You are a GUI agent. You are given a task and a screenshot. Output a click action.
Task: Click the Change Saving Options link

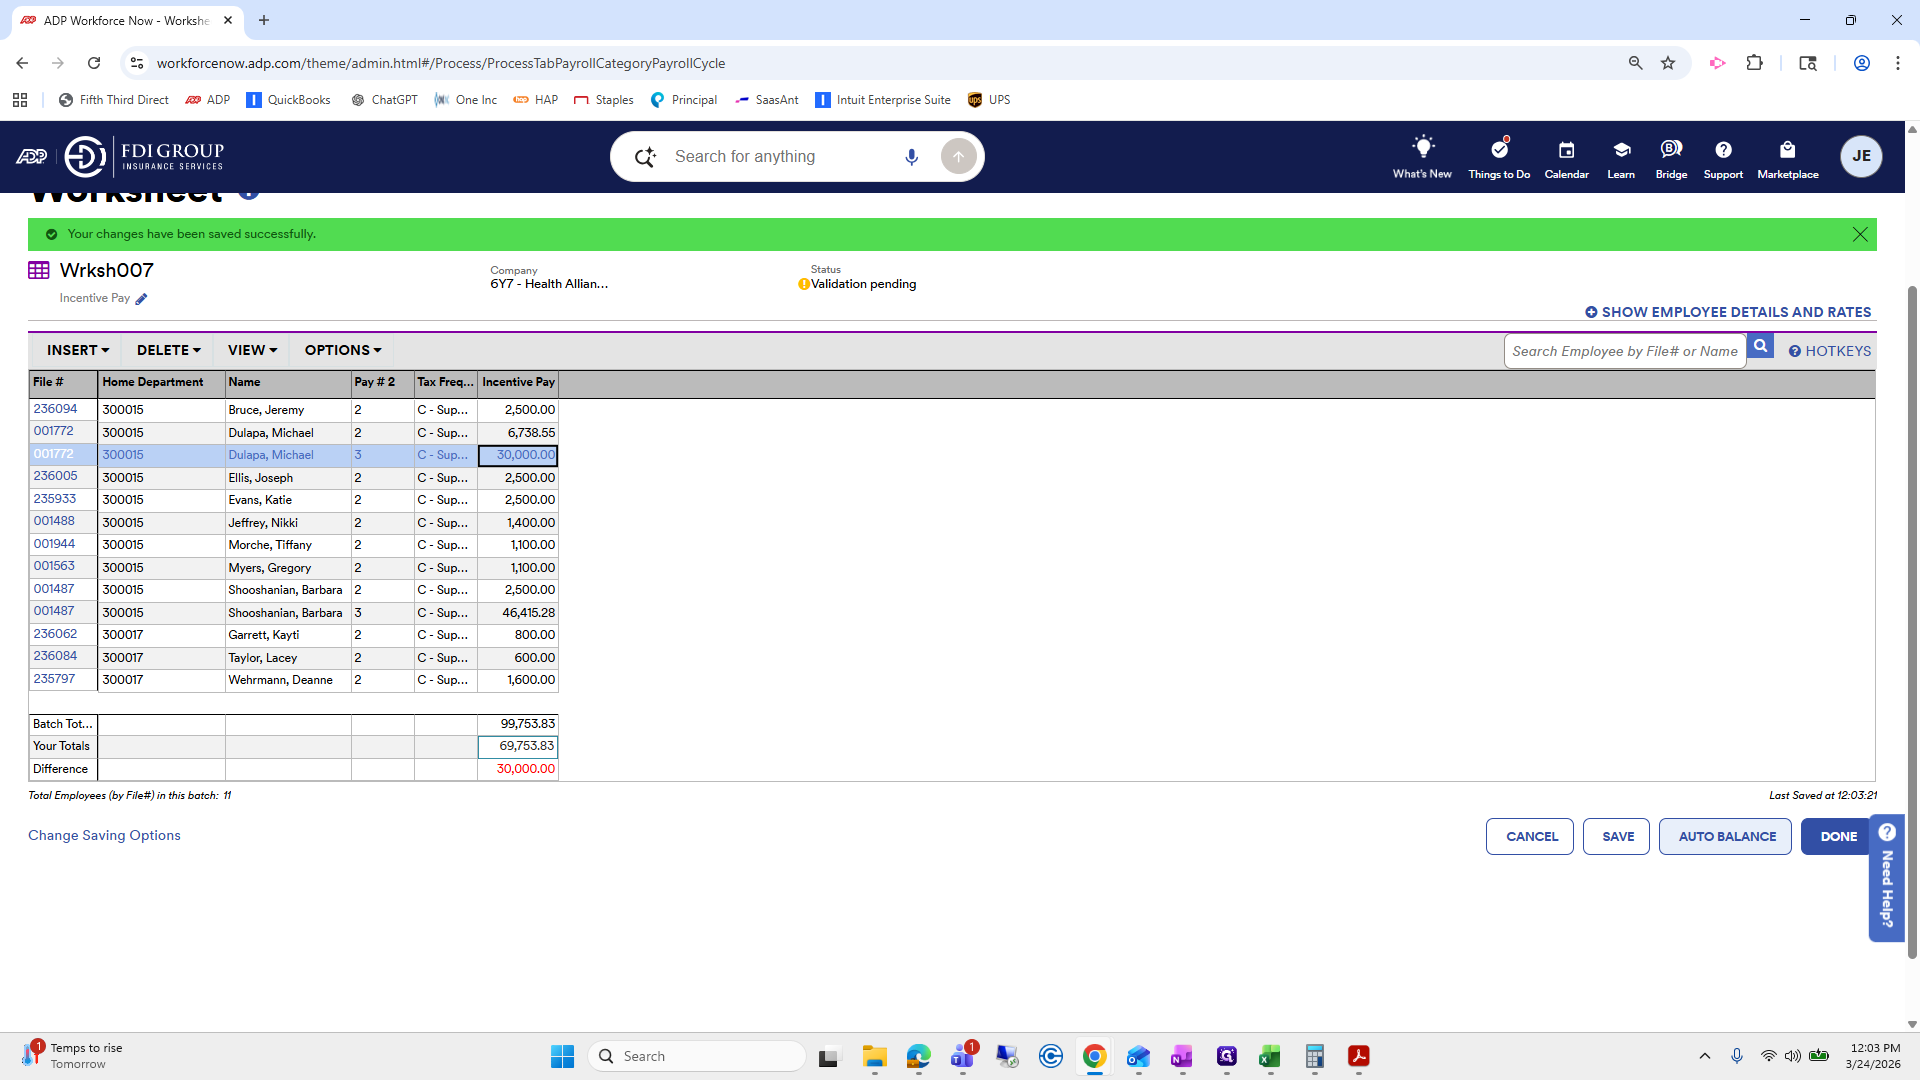pyautogui.click(x=104, y=835)
